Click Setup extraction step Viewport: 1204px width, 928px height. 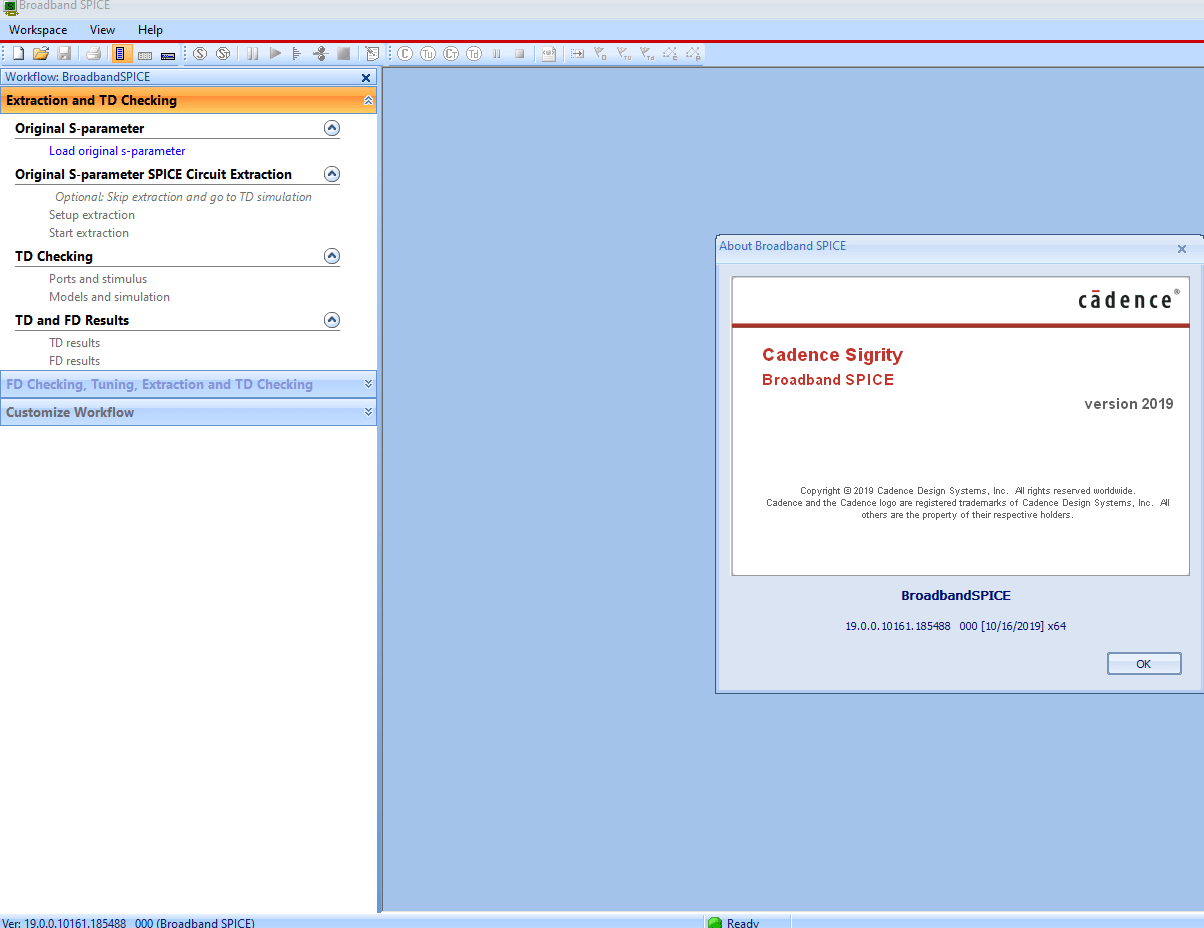pyautogui.click(x=92, y=215)
